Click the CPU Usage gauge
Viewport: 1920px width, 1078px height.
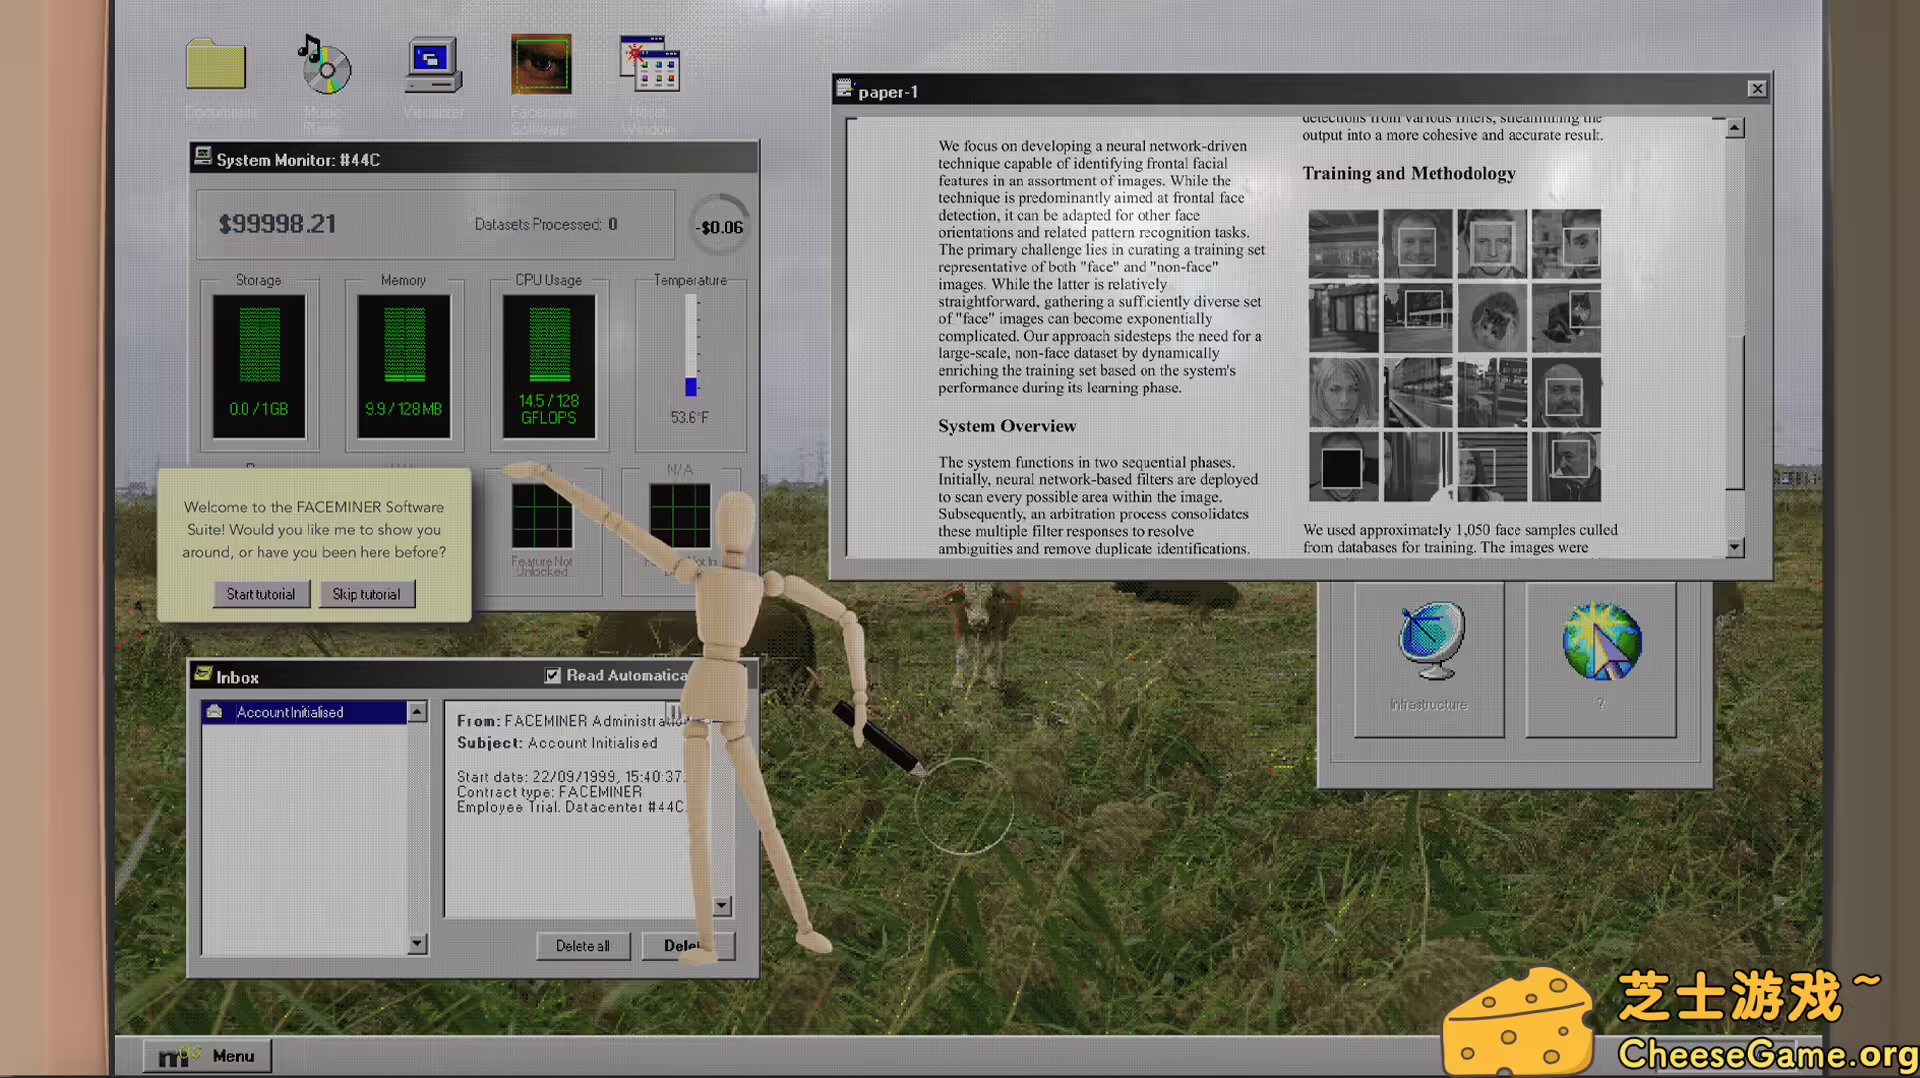[x=549, y=365]
